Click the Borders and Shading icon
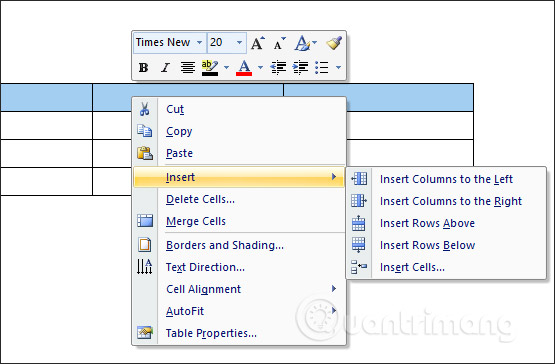The height and width of the screenshot is (364, 555). pos(144,245)
